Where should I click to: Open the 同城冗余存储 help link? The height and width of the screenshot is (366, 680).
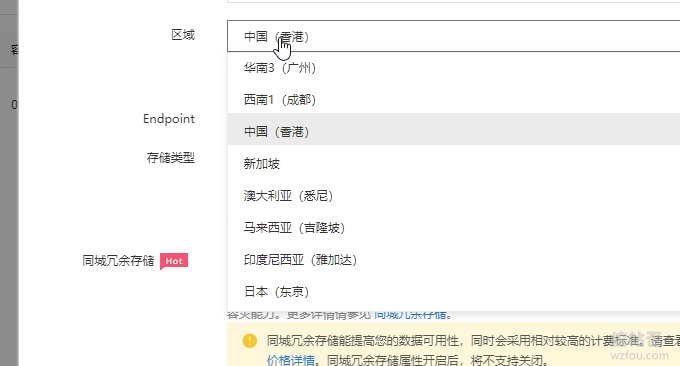(410, 315)
